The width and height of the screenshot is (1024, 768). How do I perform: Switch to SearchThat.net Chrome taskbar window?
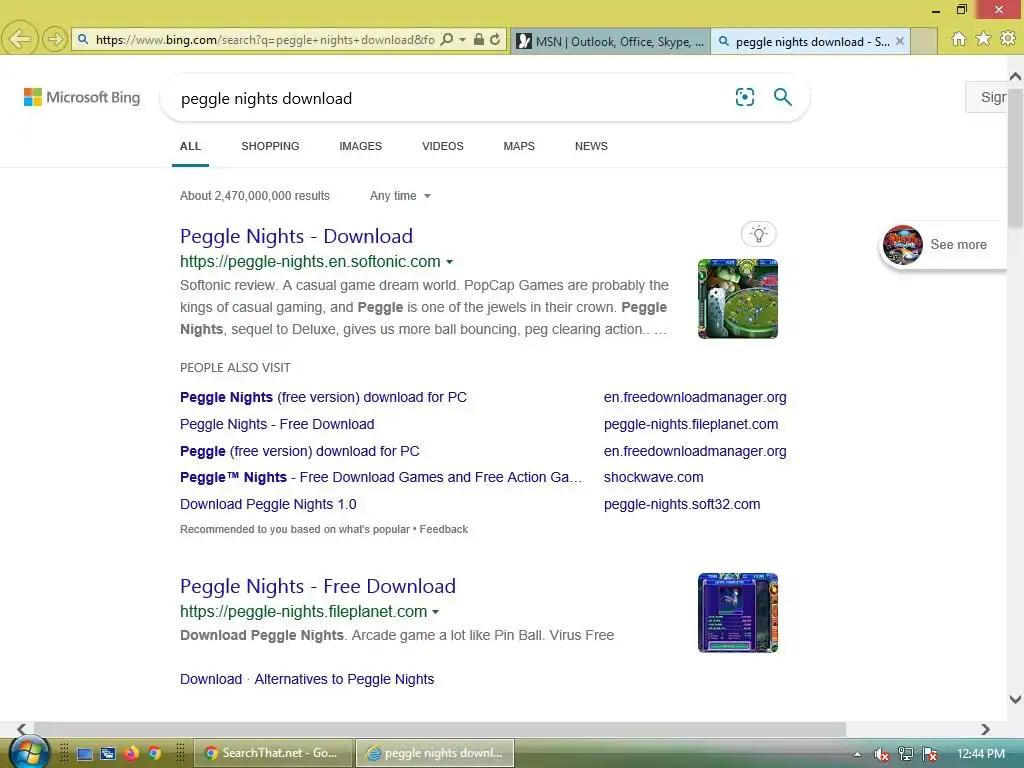click(x=273, y=753)
